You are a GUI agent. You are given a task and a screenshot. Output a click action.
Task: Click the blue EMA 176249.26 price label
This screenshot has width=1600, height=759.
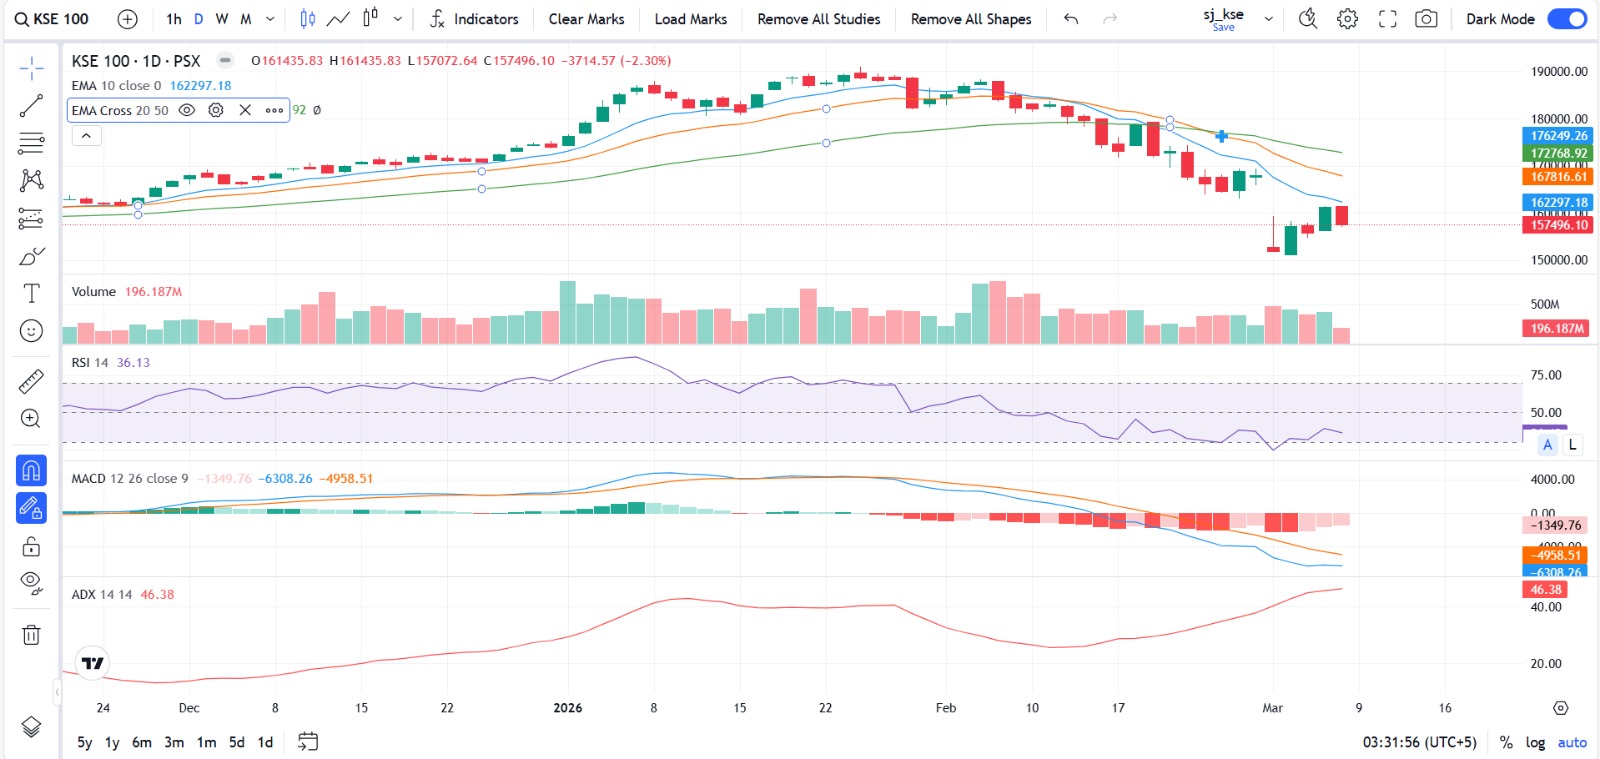(1558, 136)
